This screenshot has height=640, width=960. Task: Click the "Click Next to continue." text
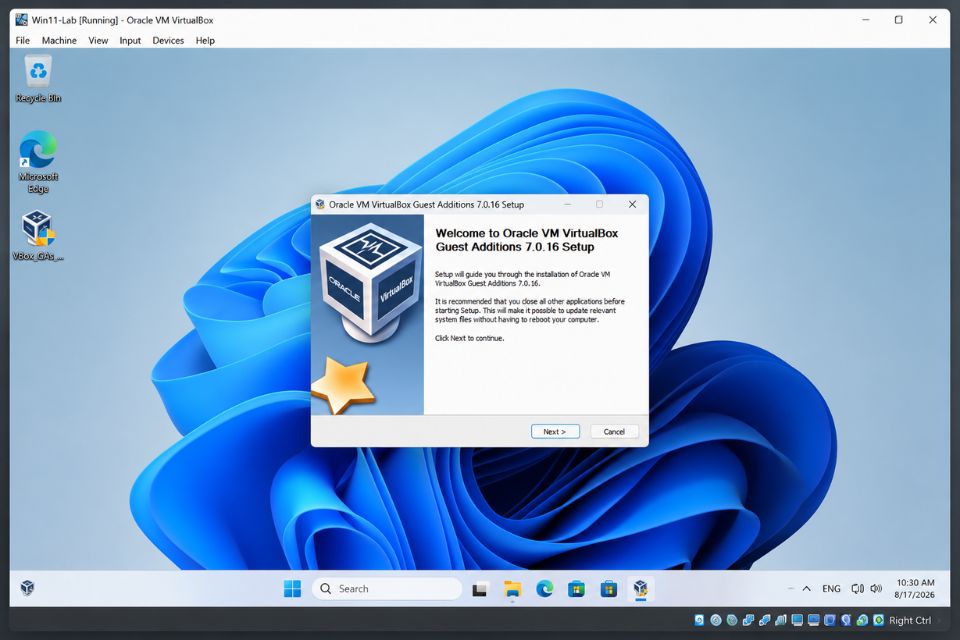pos(470,338)
